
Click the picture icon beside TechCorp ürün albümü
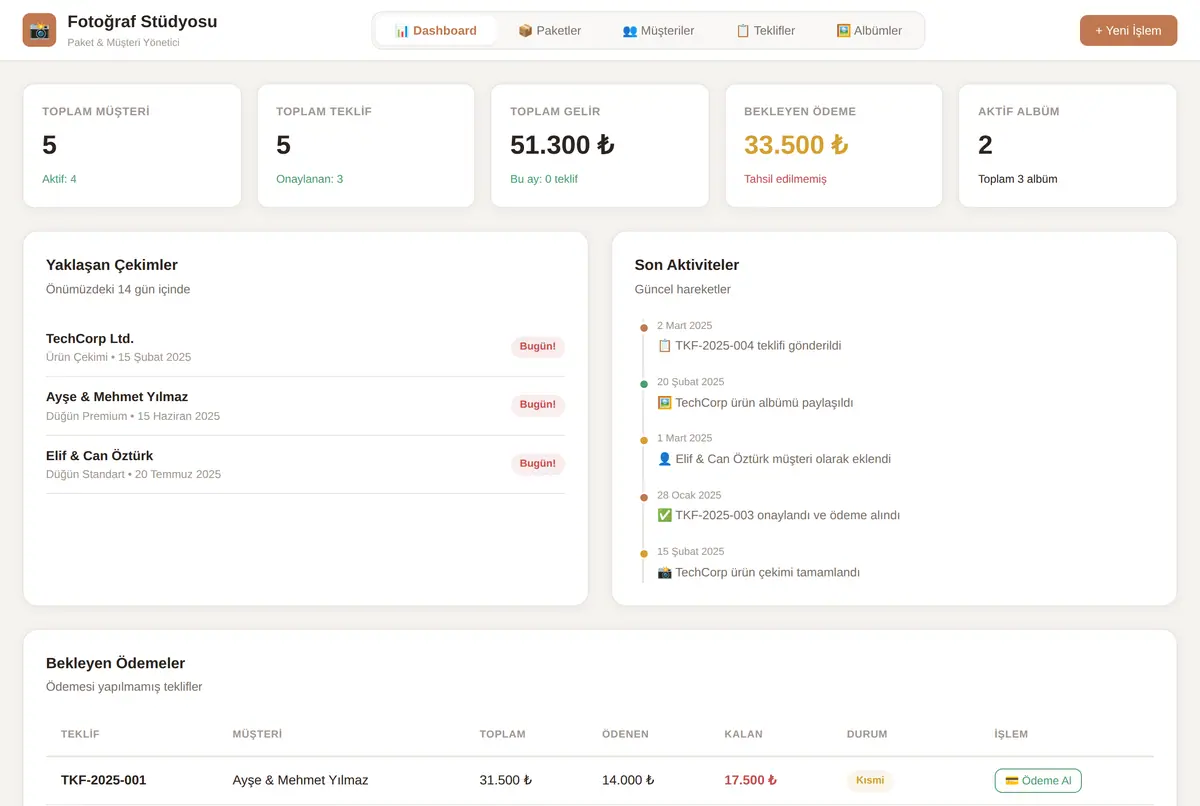(x=664, y=403)
